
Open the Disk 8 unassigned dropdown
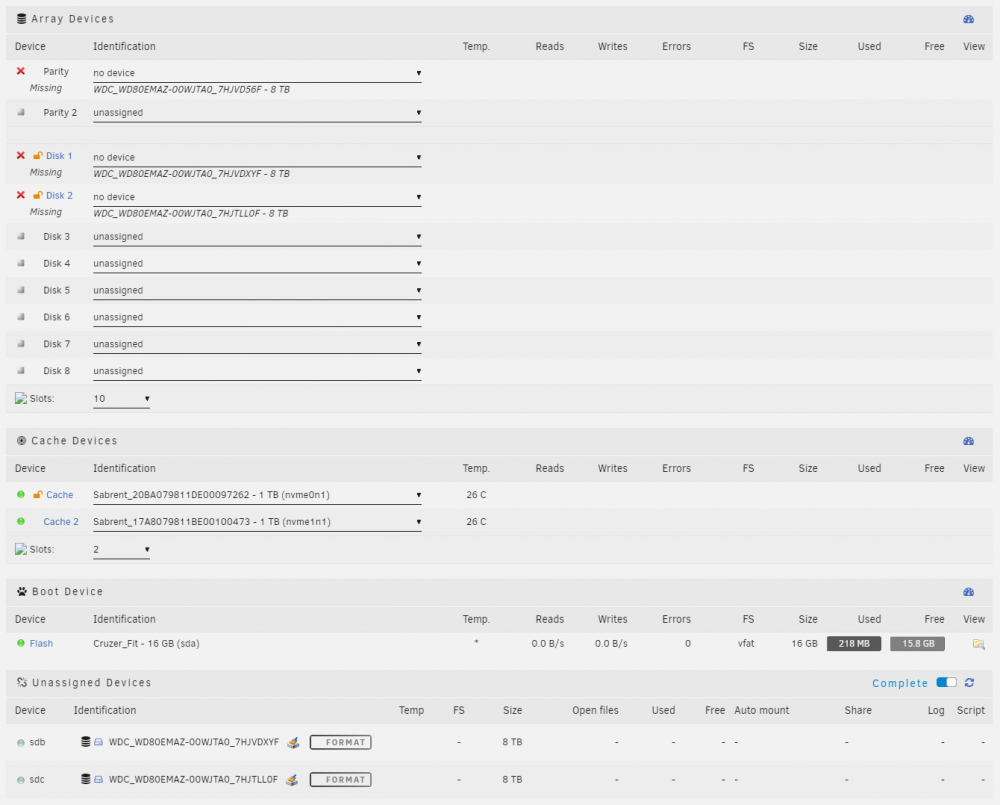coord(257,371)
